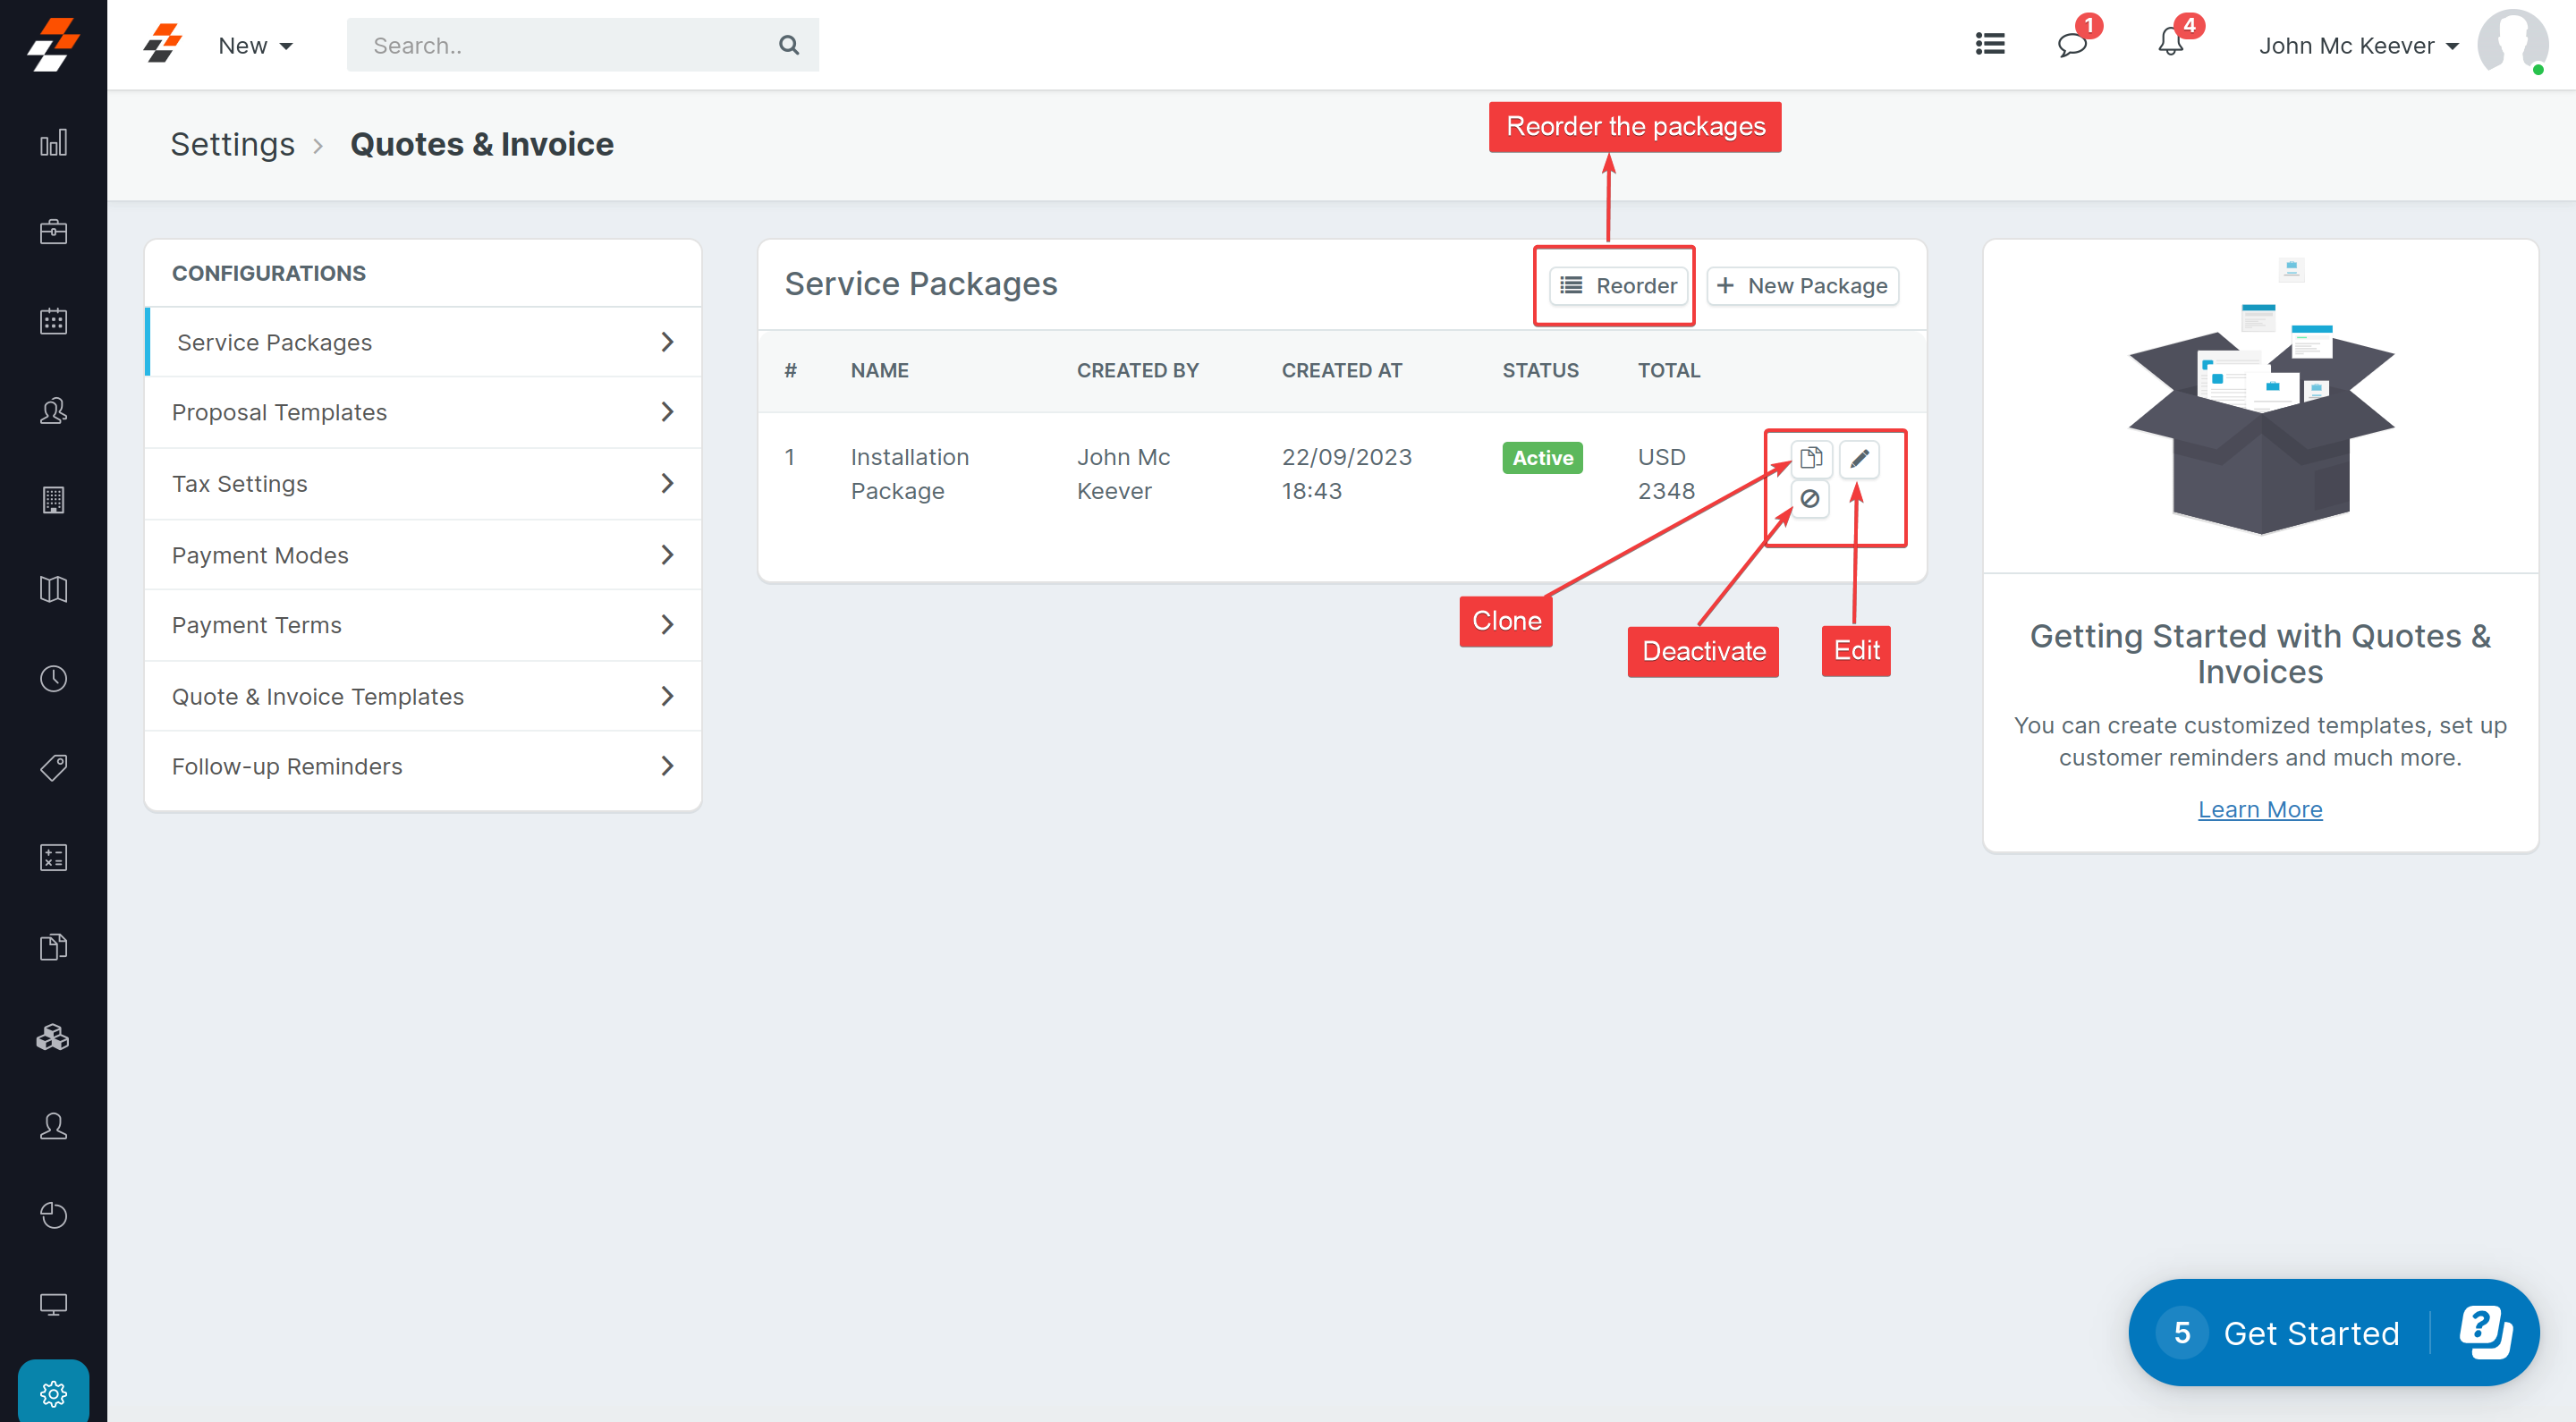Click the New Package button

(1802, 286)
